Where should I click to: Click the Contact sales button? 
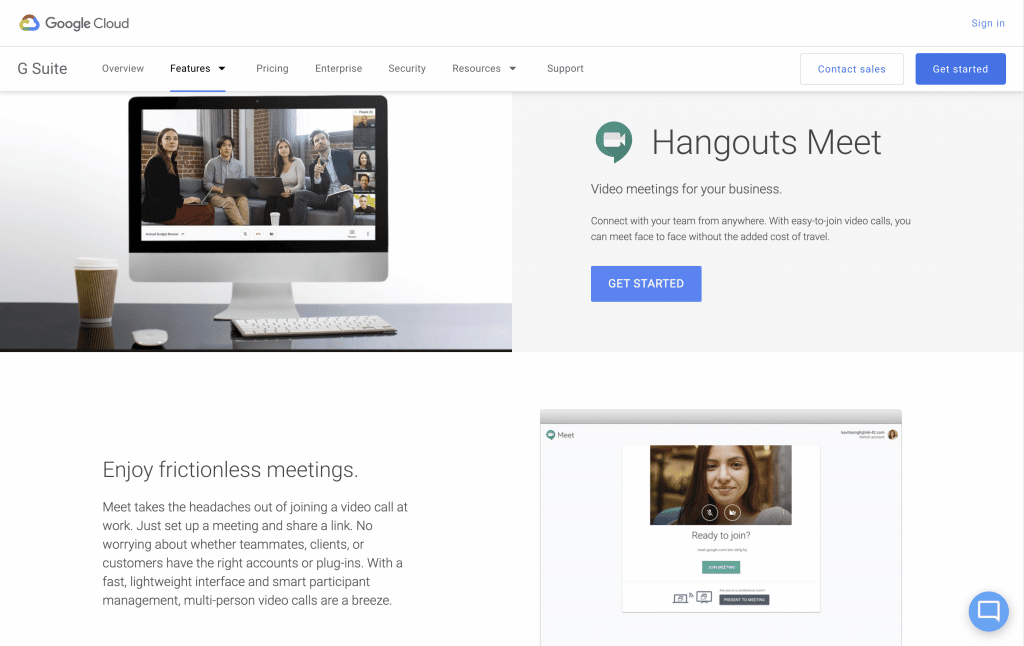[852, 69]
